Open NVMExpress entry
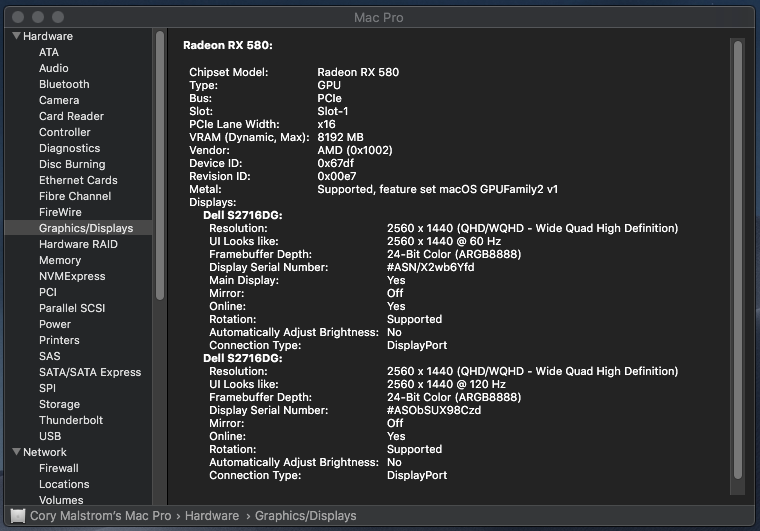The width and height of the screenshot is (760, 531). (x=72, y=276)
